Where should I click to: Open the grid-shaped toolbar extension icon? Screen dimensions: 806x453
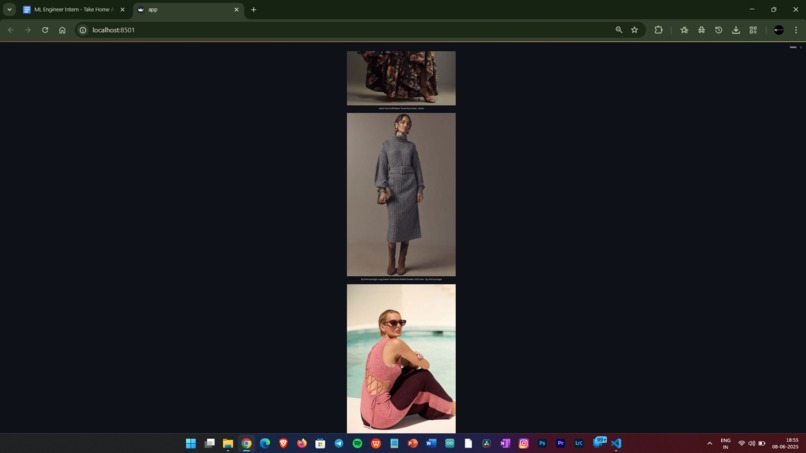pos(753,30)
